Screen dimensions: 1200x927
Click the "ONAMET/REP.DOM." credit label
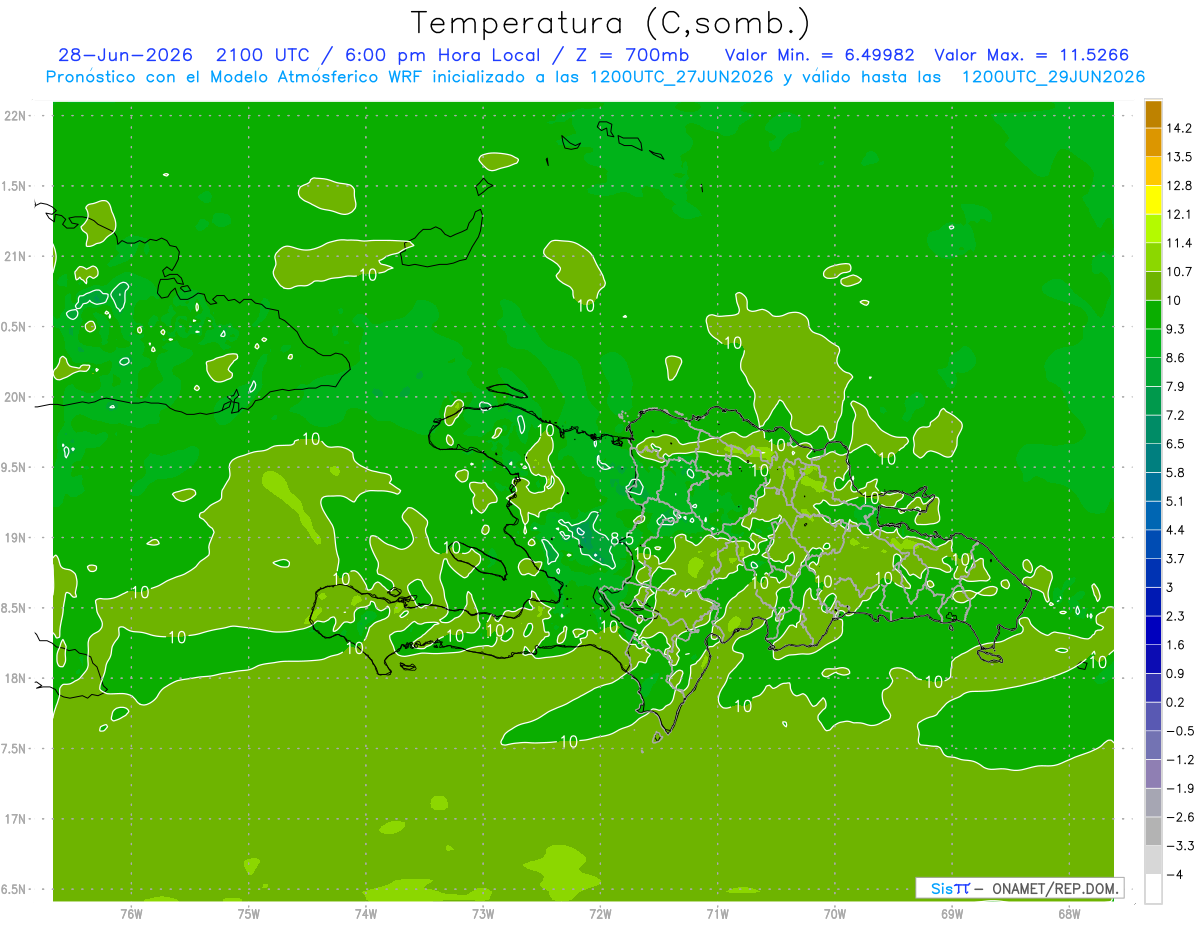tap(1055, 888)
